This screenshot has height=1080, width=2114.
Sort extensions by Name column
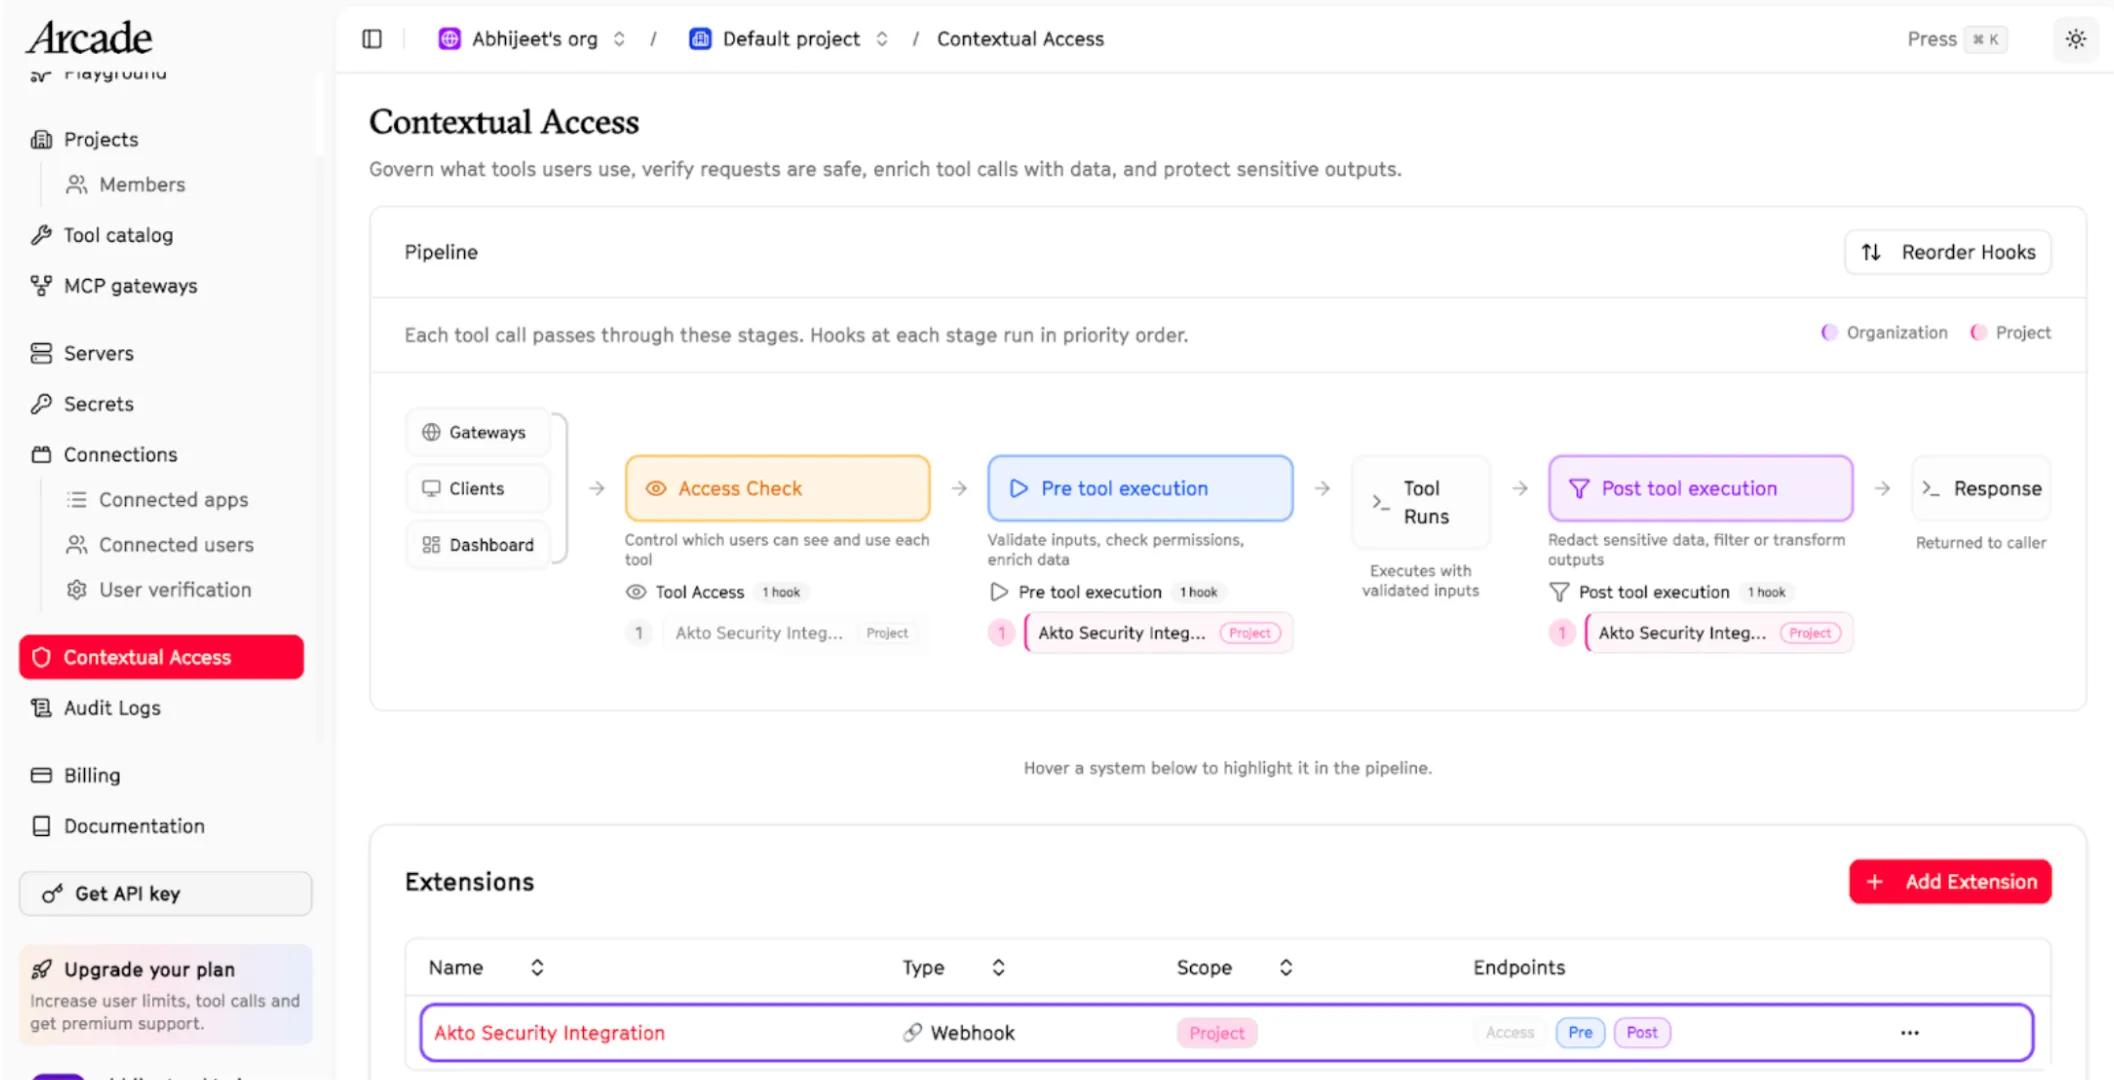click(x=537, y=967)
